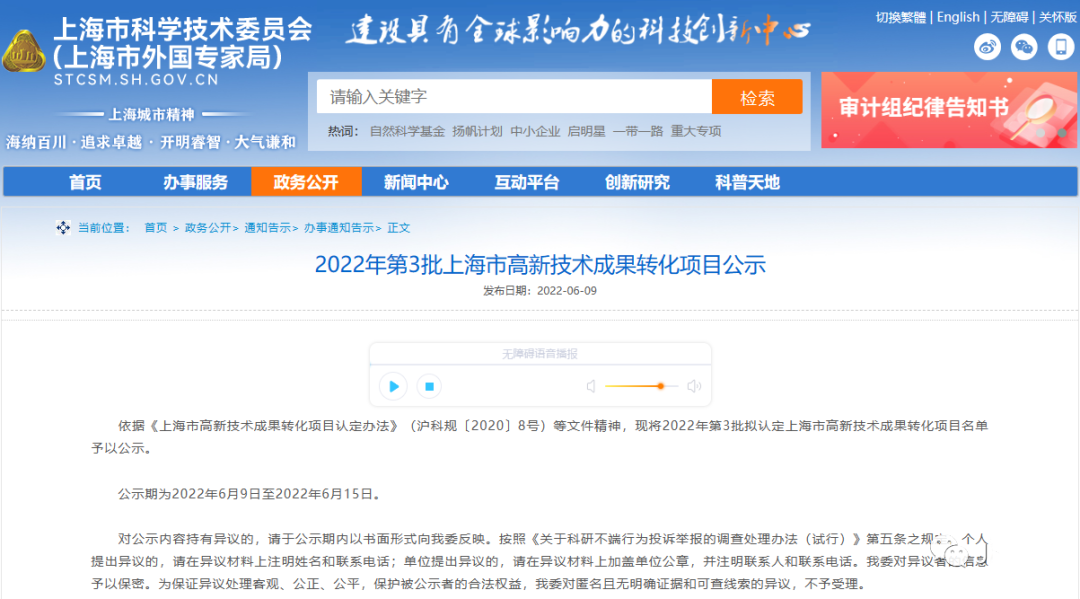Go to the 科普天地 tab
The height and width of the screenshot is (599, 1080).
click(x=747, y=182)
